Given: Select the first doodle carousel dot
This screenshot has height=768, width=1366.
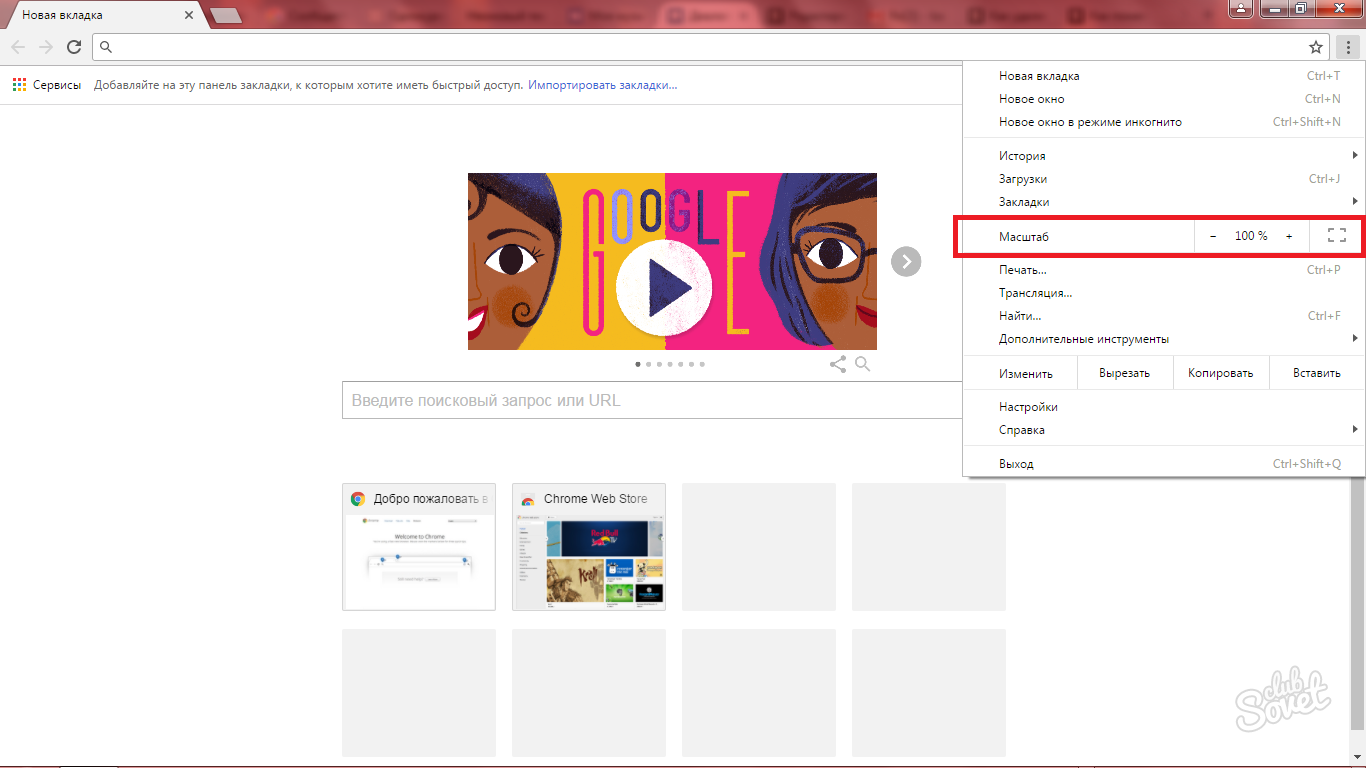Looking at the screenshot, I should (x=638, y=364).
